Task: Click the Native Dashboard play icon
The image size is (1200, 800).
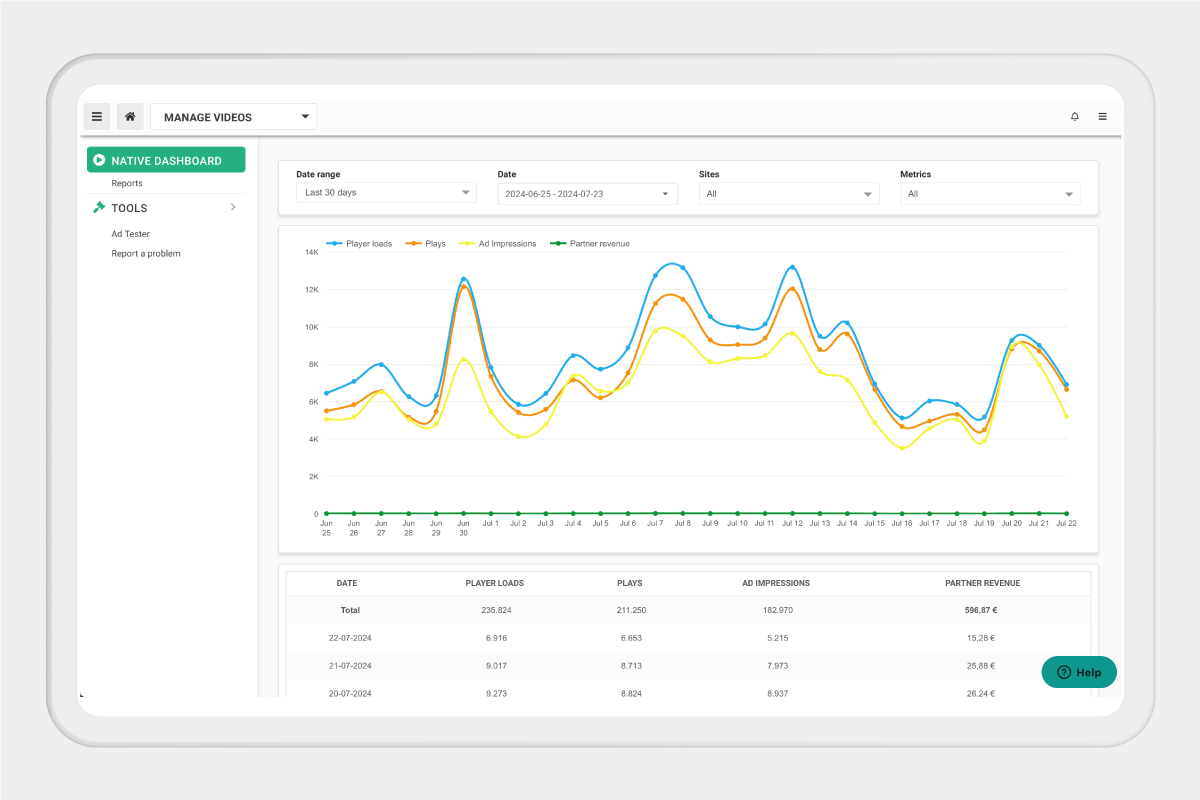Action: [99, 160]
